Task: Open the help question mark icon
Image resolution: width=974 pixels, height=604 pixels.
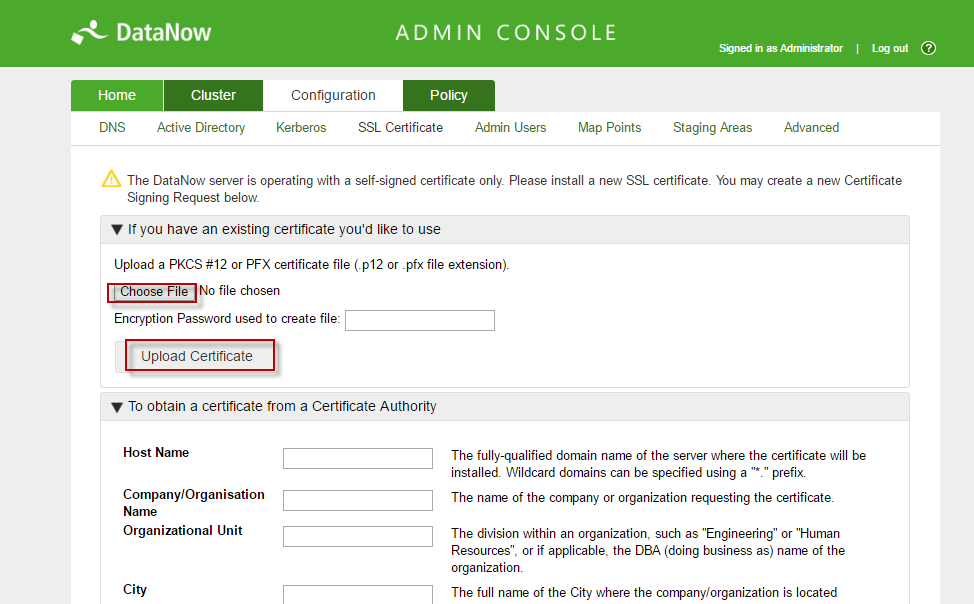Action: pos(928,48)
